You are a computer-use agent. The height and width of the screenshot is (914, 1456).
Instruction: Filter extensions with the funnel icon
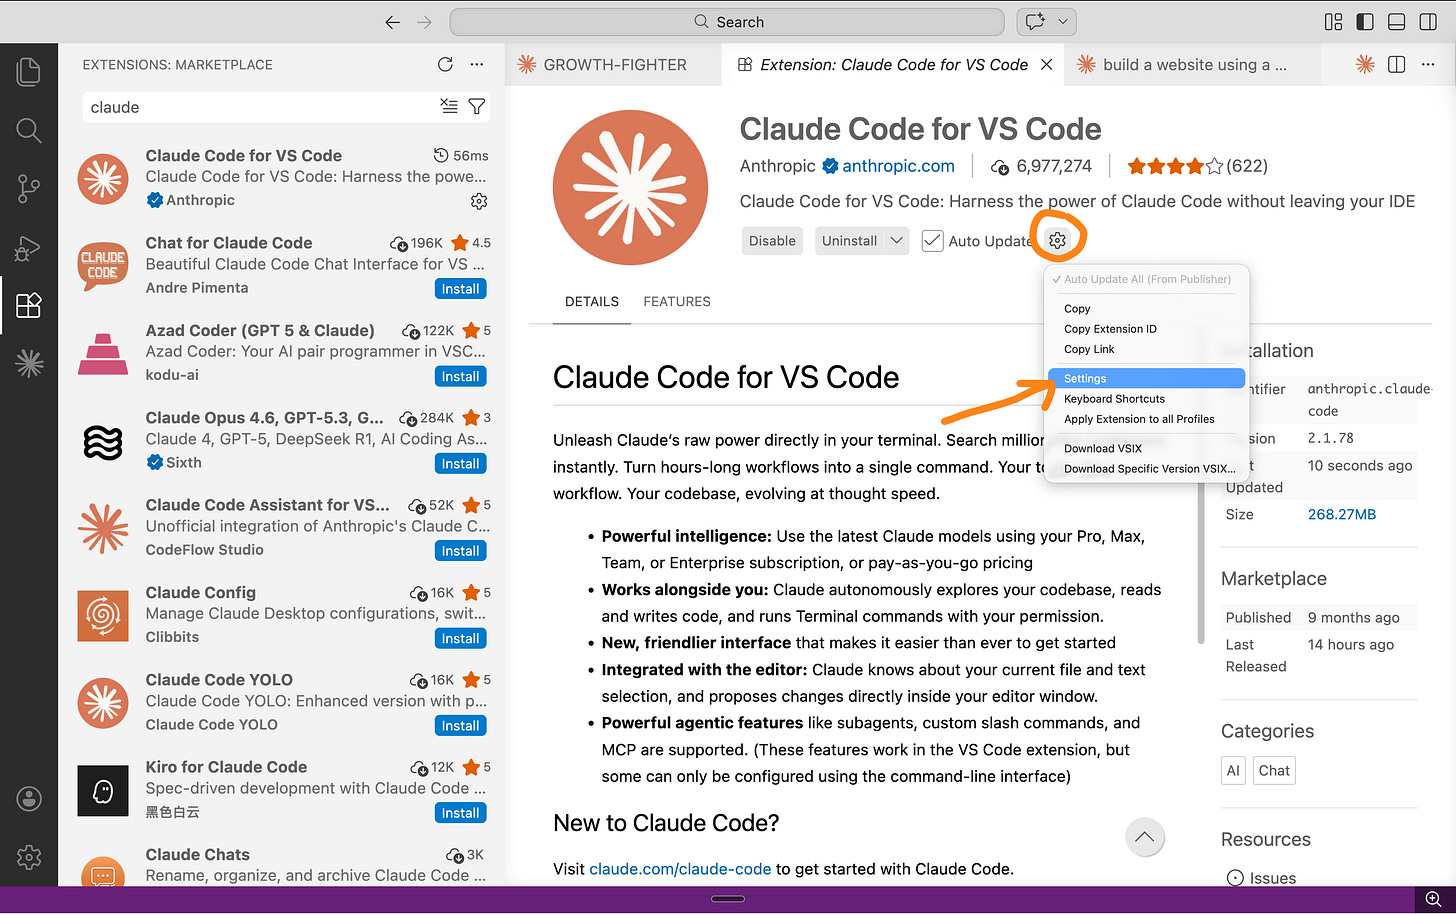tap(477, 107)
